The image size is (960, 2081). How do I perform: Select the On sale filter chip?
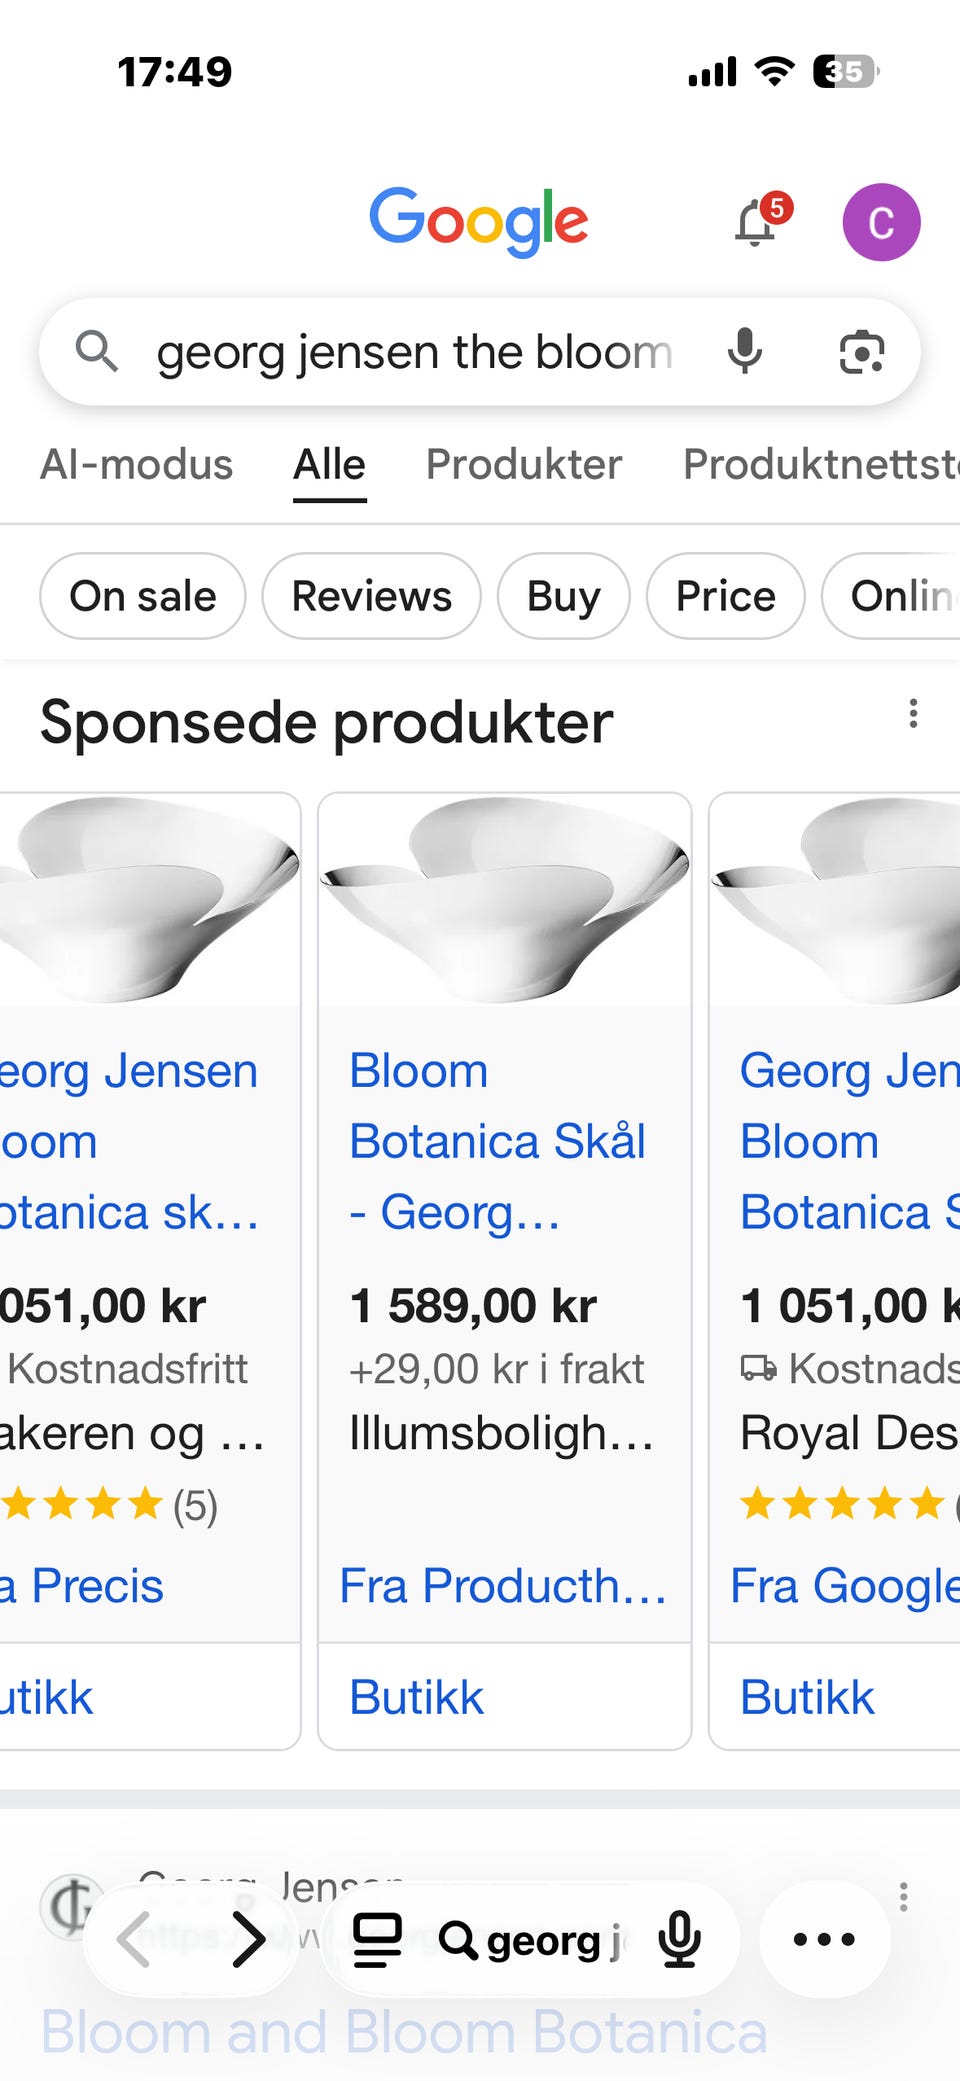pos(142,596)
